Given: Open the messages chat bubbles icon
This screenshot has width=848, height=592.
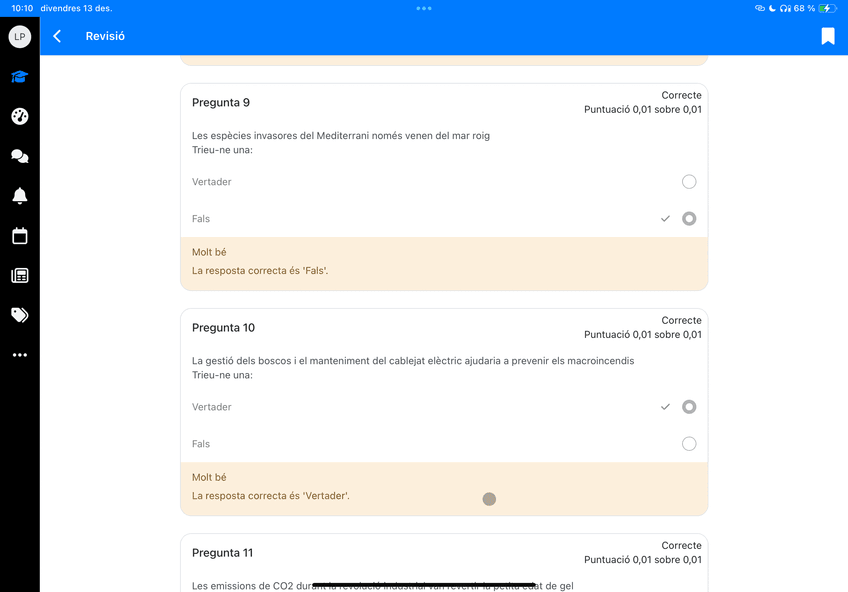Looking at the screenshot, I should [x=20, y=156].
